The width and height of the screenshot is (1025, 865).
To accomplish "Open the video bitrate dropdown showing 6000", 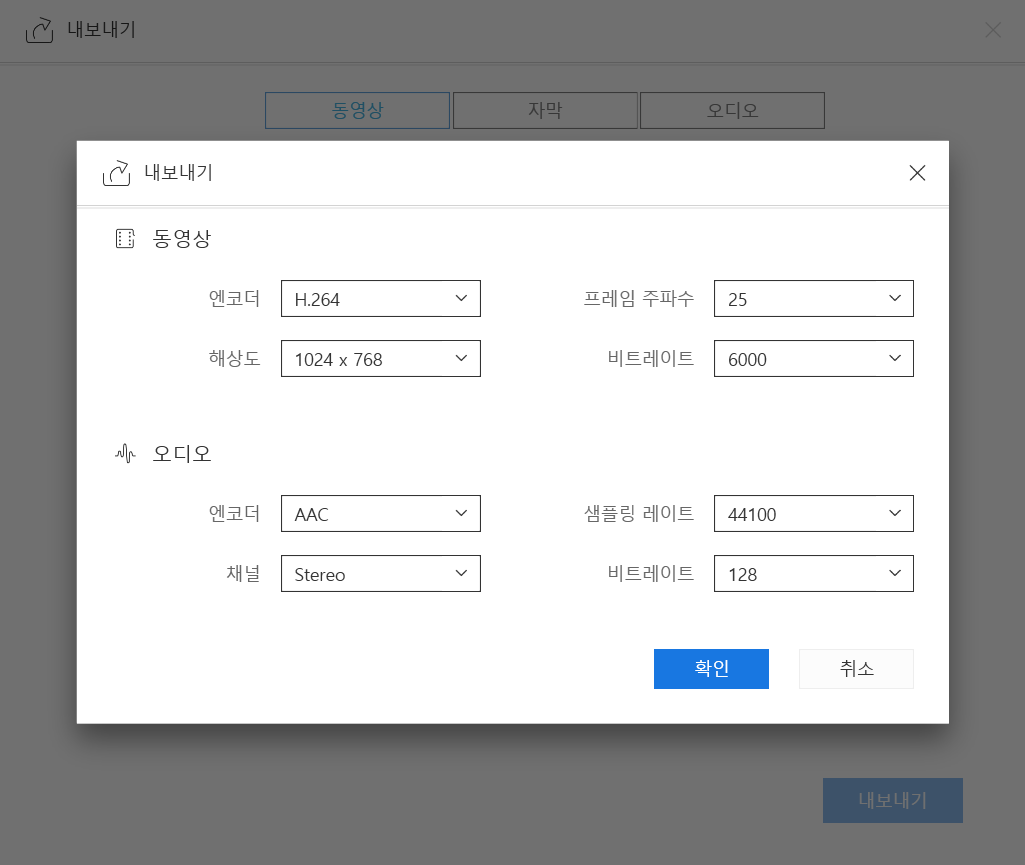I will pos(813,358).
